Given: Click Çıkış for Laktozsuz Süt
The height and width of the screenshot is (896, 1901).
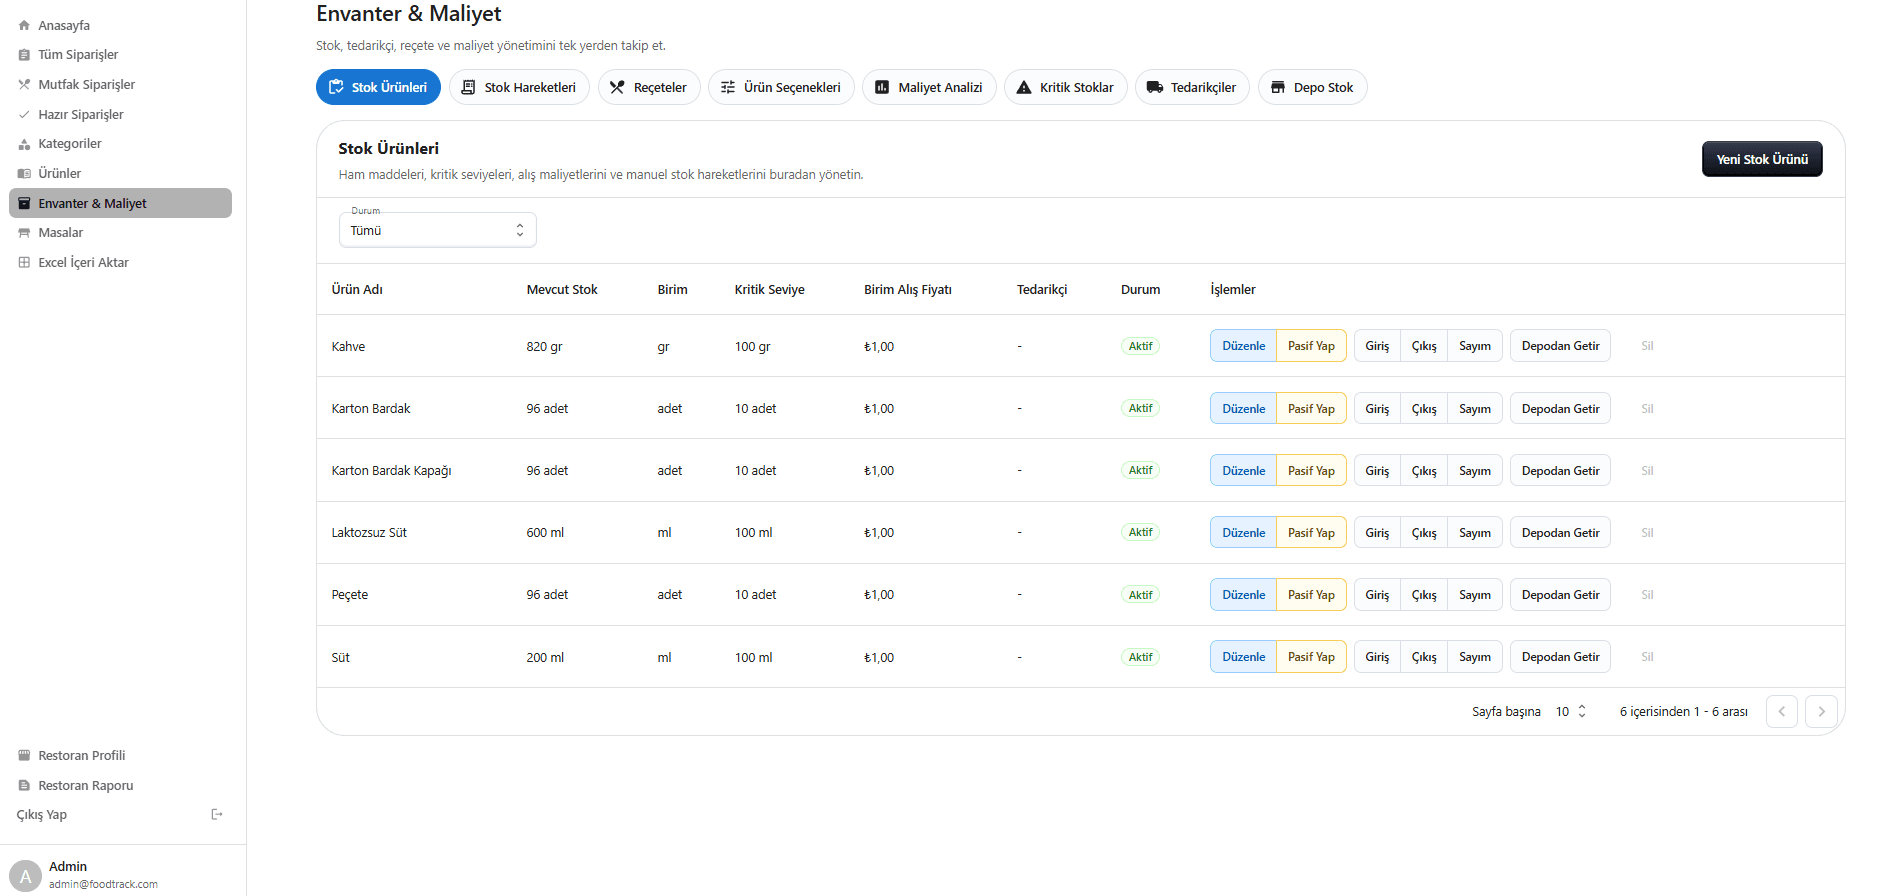Looking at the screenshot, I should [x=1424, y=533].
